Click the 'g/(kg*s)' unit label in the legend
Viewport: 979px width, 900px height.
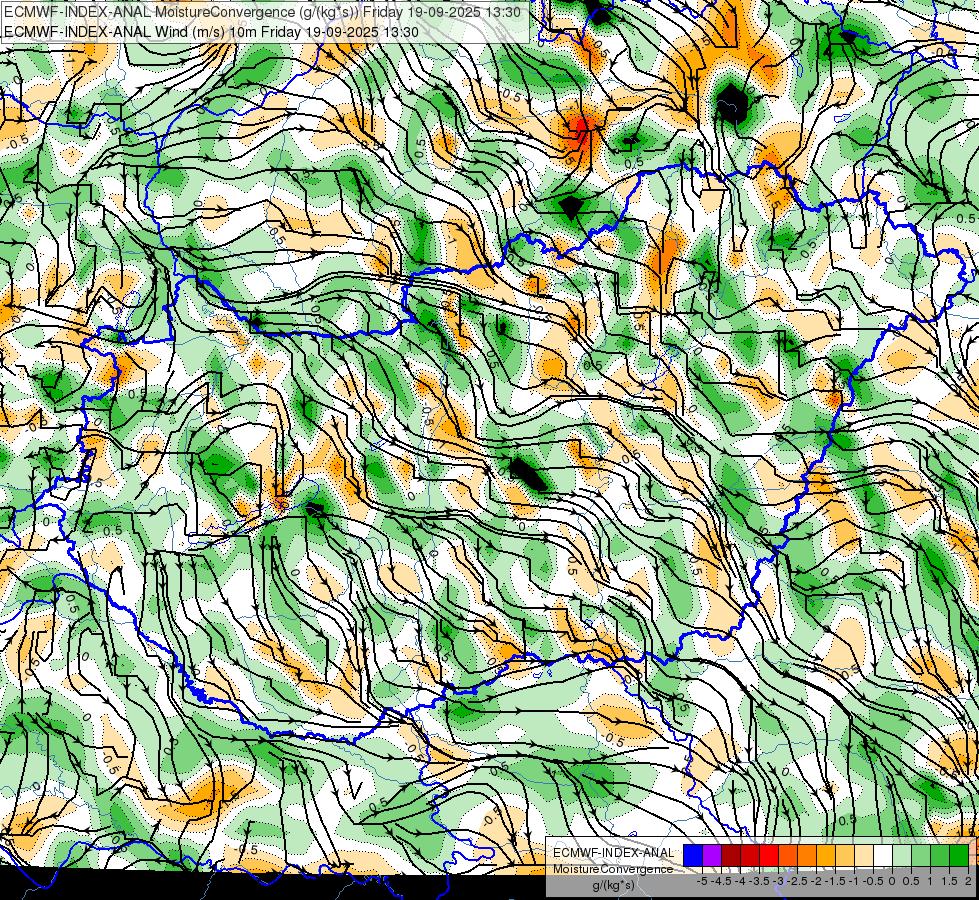pyautogui.click(x=613, y=885)
